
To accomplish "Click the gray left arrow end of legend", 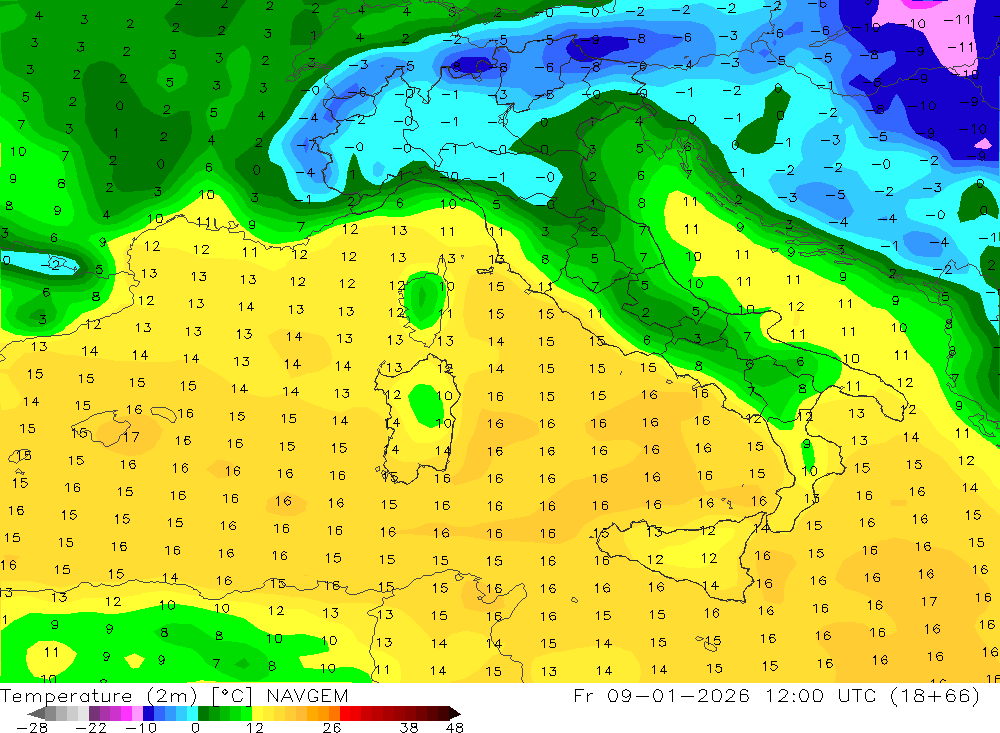I will click(x=36, y=714).
